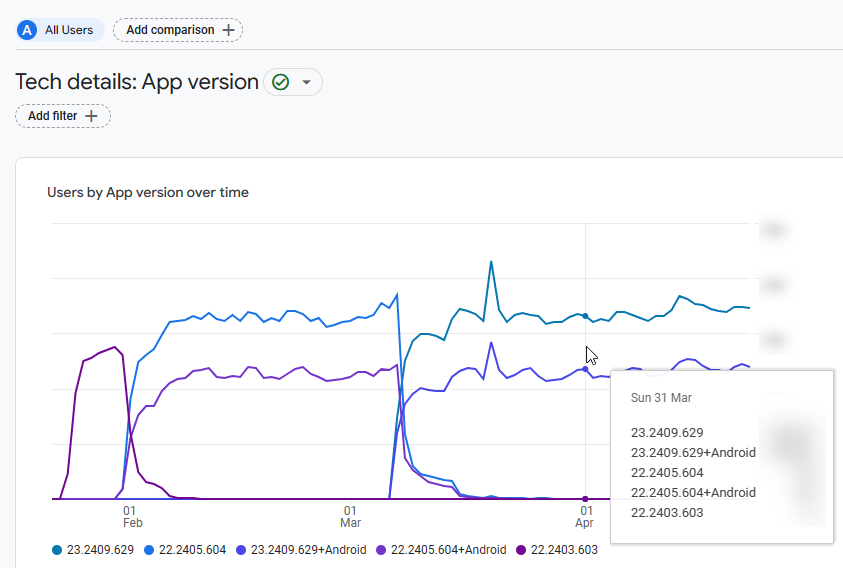Image resolution: width=843 pixels, height=568 pixels.
Task: Click 'Users by App version over time' chart title
Action: 148,193
